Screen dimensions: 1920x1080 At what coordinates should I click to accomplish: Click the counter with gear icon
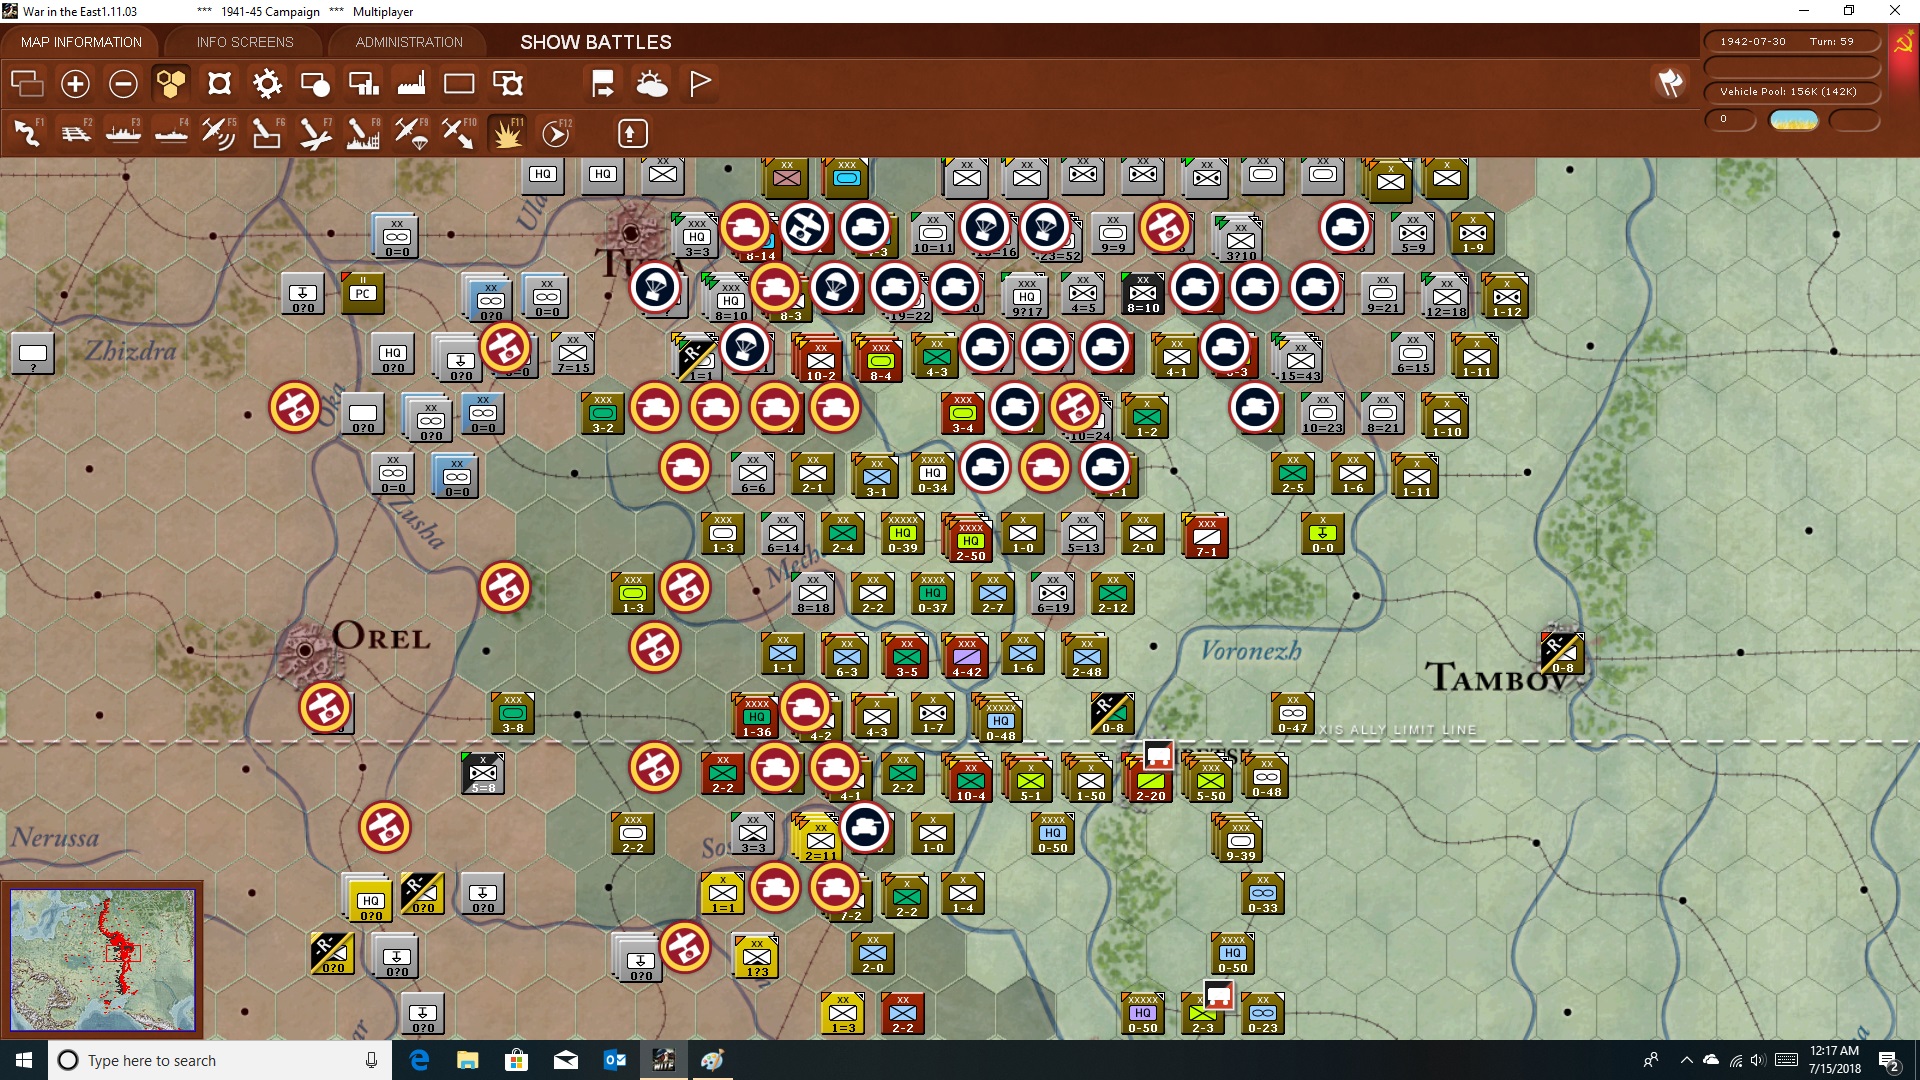[508, 84]
